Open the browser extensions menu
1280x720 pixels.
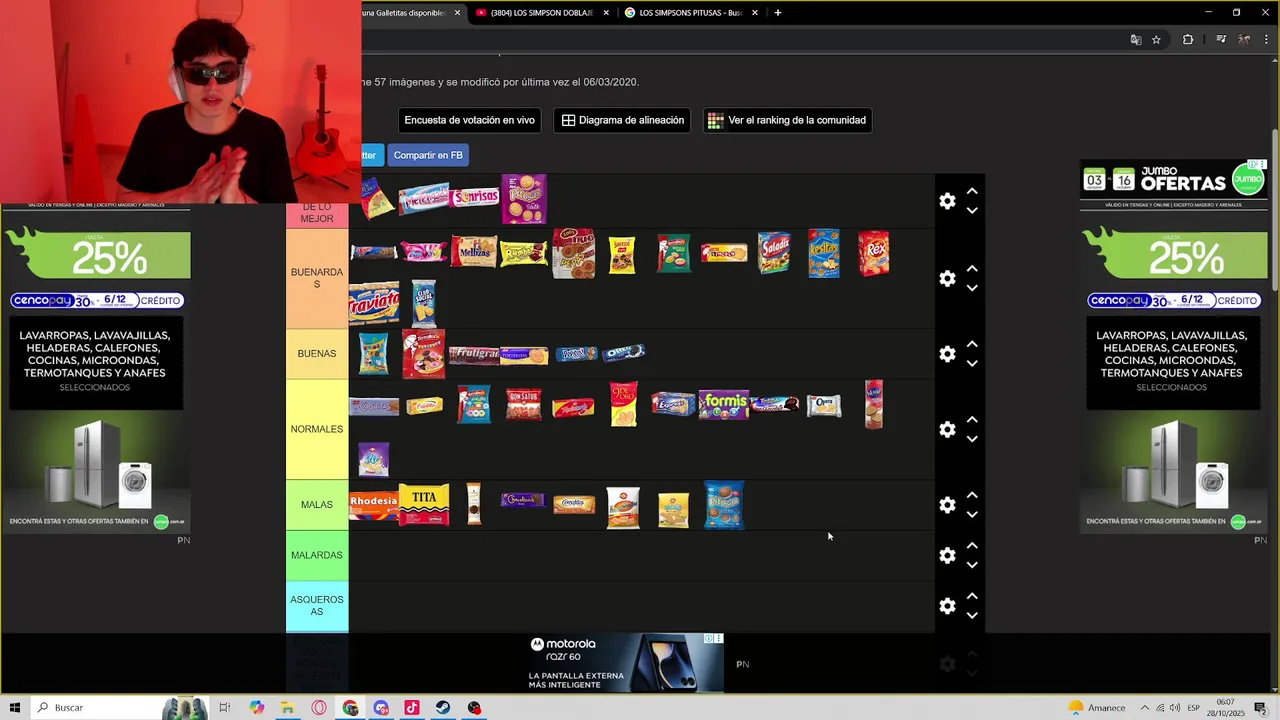(1188, 40)
